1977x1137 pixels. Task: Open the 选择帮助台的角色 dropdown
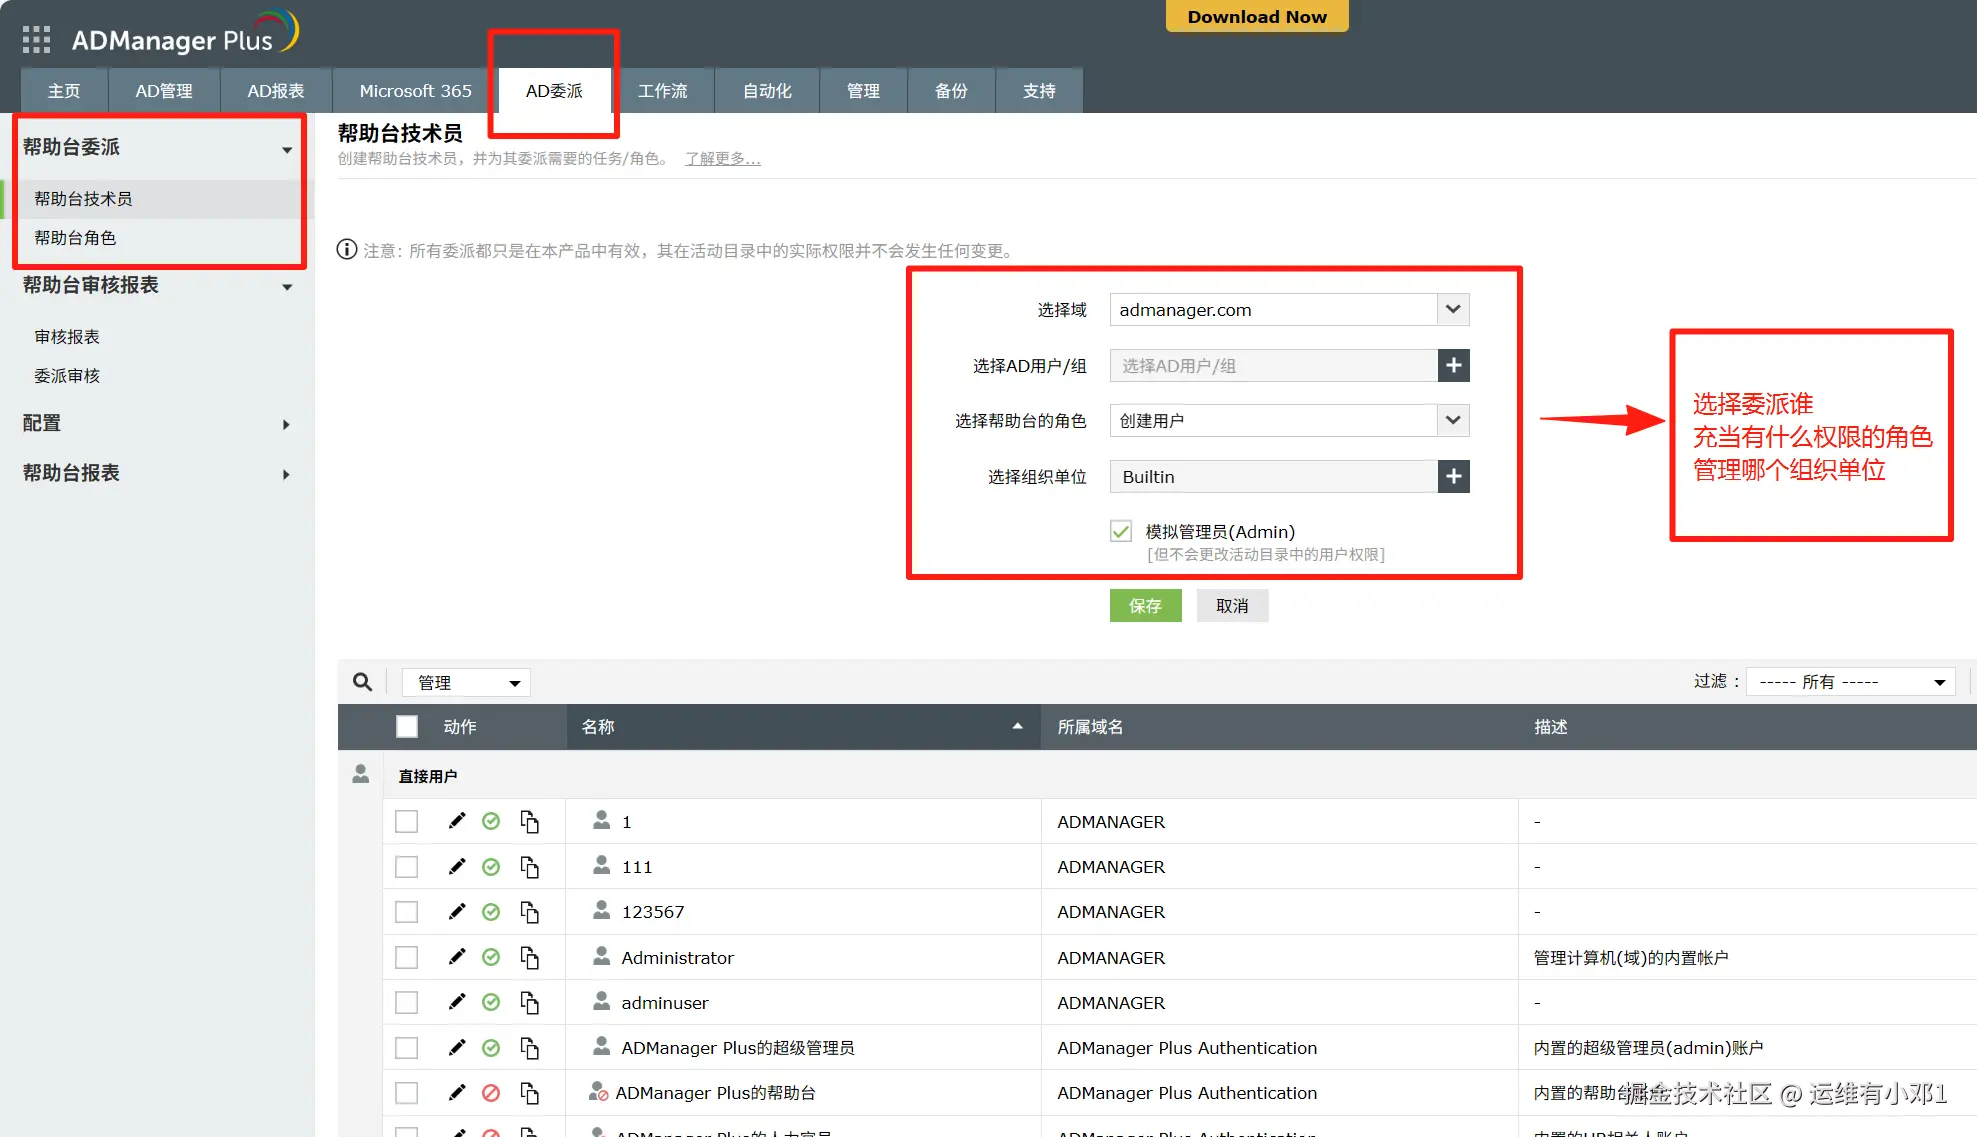click(1452, 421)
